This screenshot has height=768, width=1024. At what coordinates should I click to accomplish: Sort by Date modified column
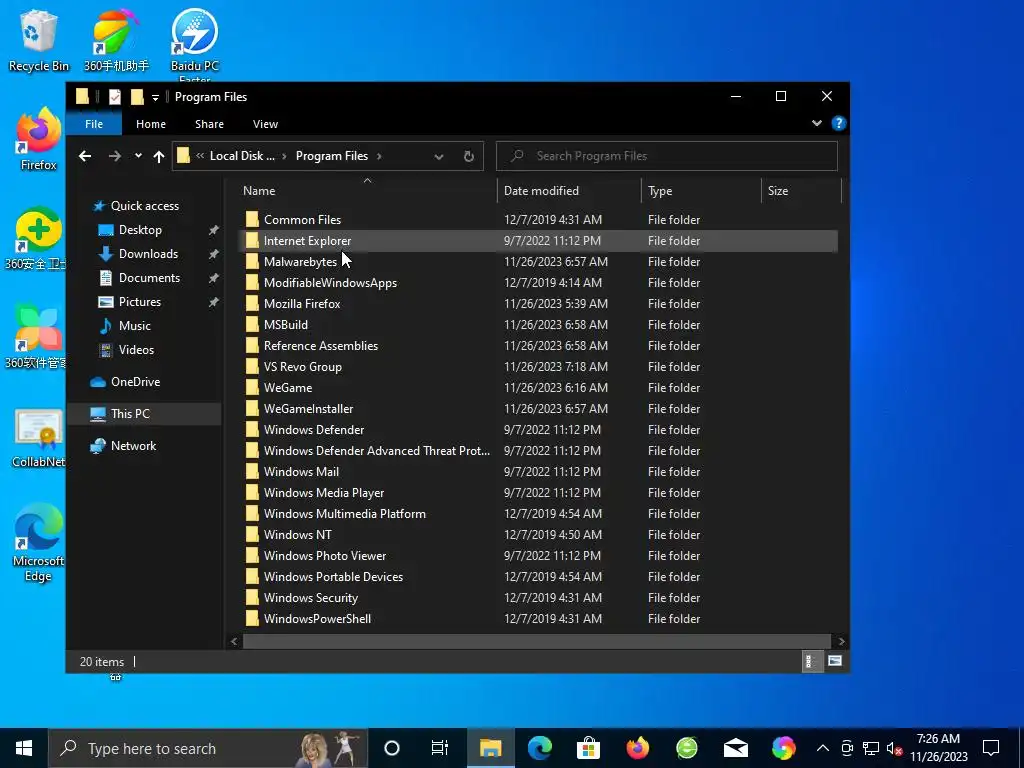[569, 191]
